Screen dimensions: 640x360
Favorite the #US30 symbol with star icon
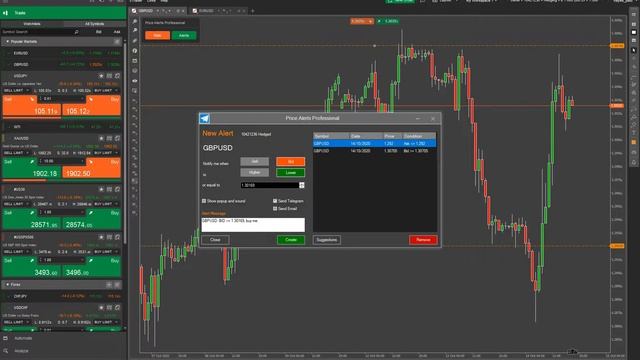coord(101,189)
